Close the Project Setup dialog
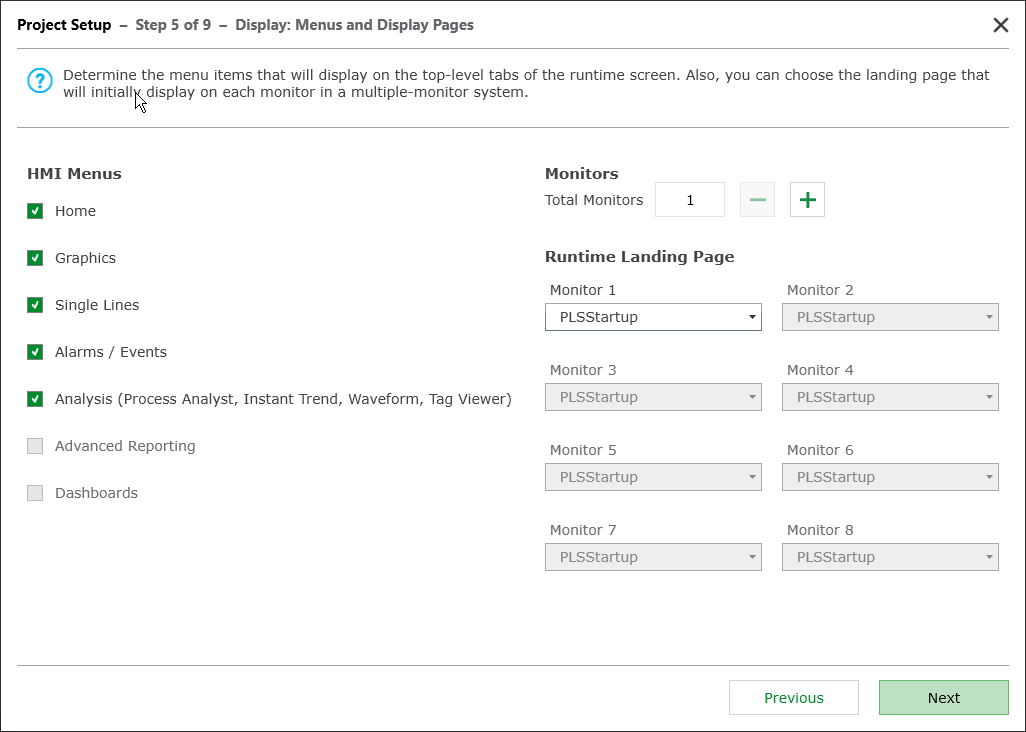The image size is (1026, 732). 1000,25
